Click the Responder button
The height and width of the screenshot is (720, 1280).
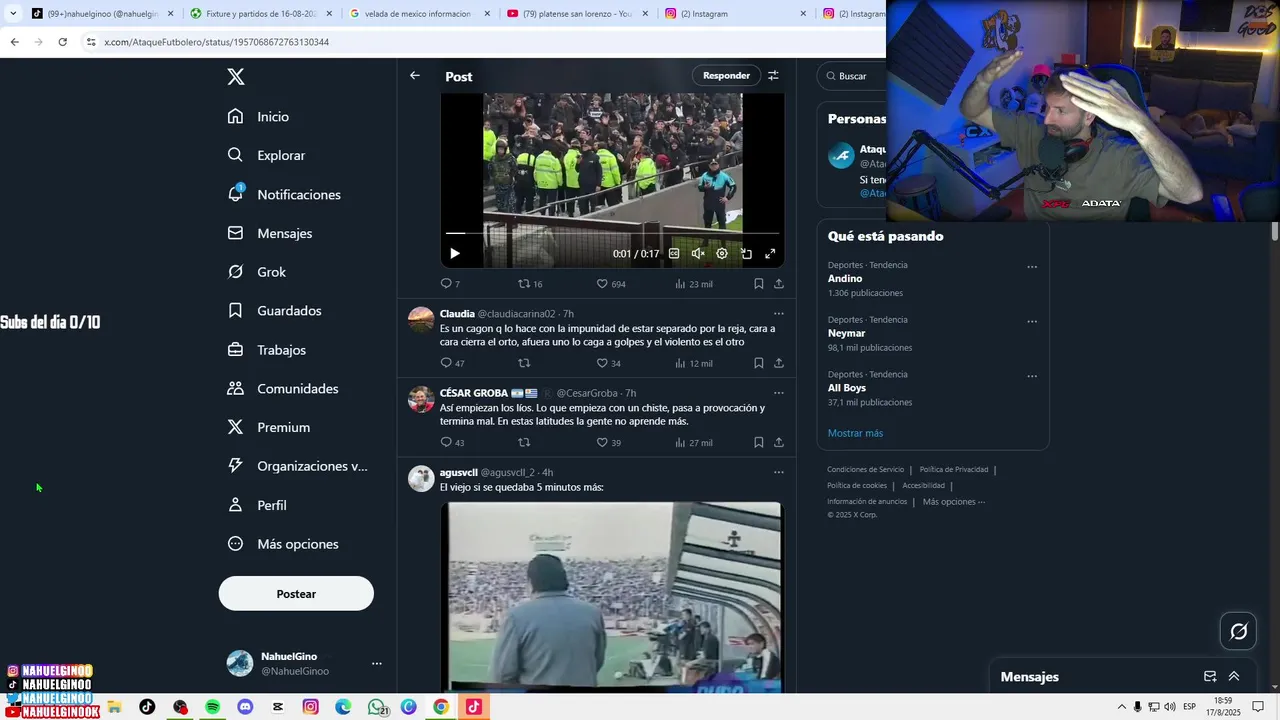pos(726,76)
